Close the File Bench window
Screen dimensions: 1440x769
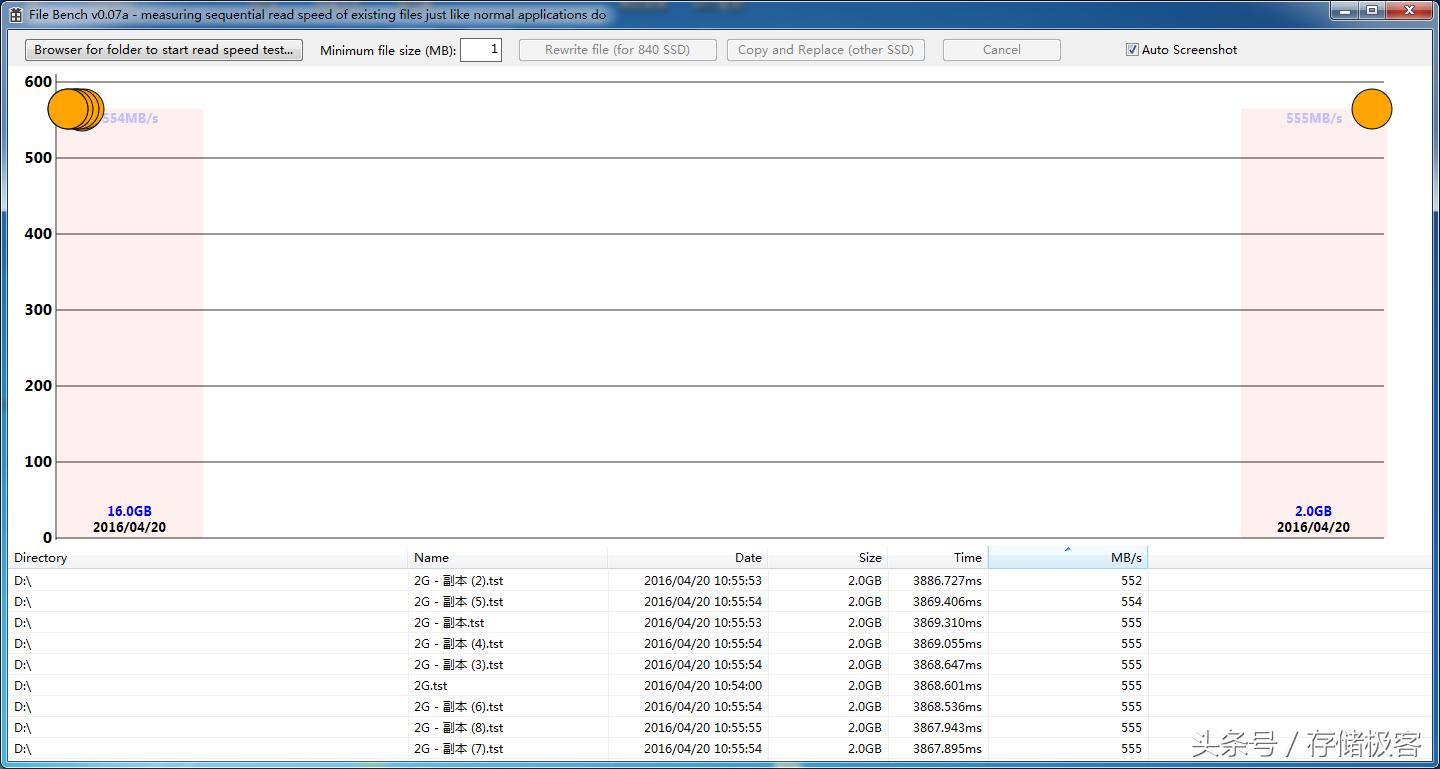1410,11
